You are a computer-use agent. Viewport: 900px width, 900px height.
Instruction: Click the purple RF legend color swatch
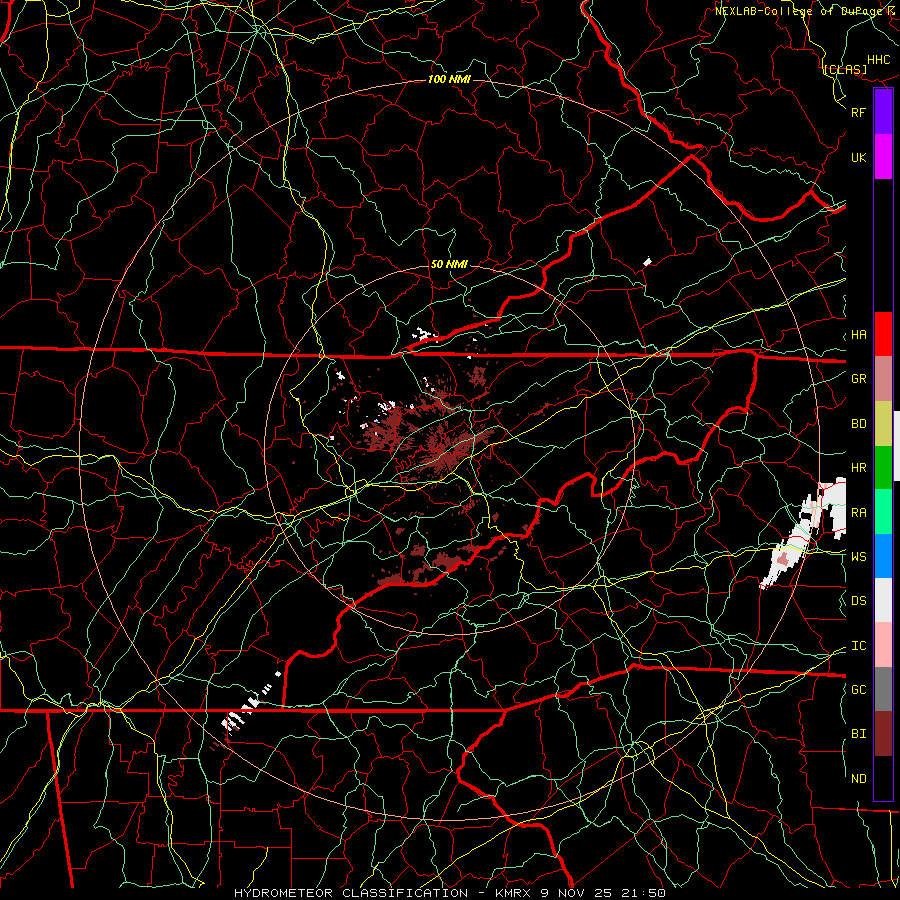pos(883,112)
